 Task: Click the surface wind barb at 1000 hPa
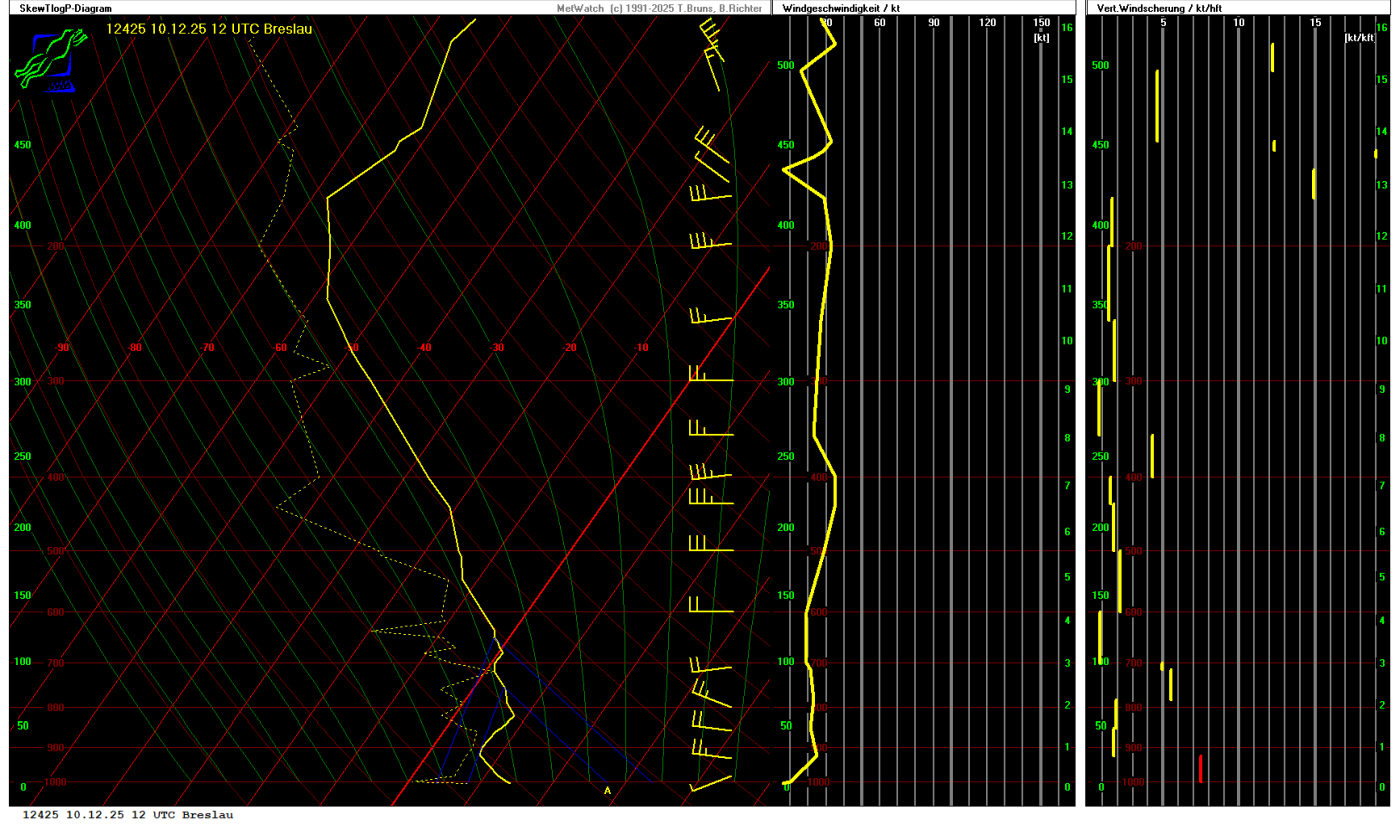[x=711, y=782]
